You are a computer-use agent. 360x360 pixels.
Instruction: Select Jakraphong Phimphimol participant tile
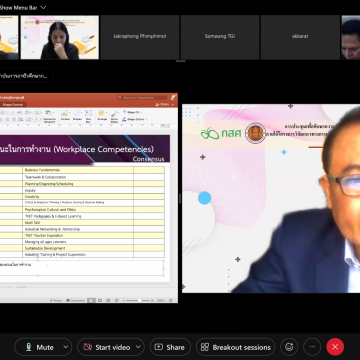140,37
